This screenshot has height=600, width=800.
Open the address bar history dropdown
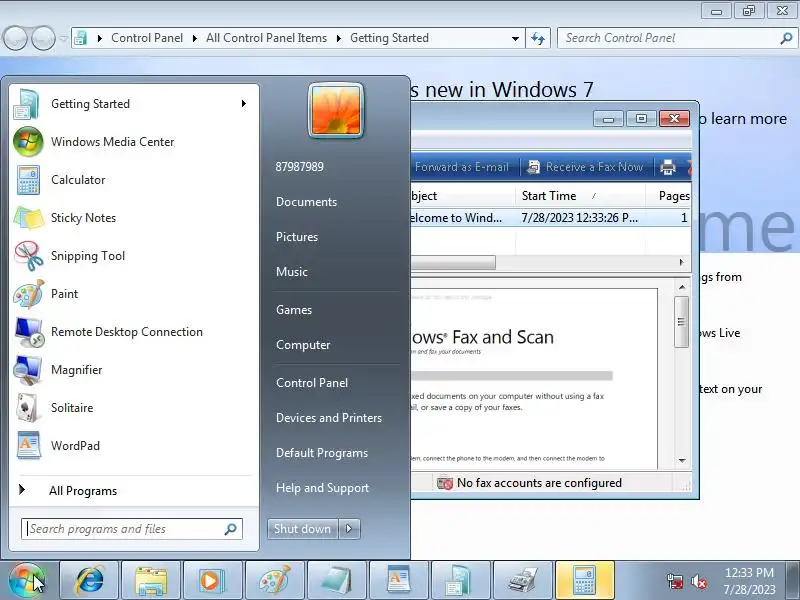tap(515, 38)
